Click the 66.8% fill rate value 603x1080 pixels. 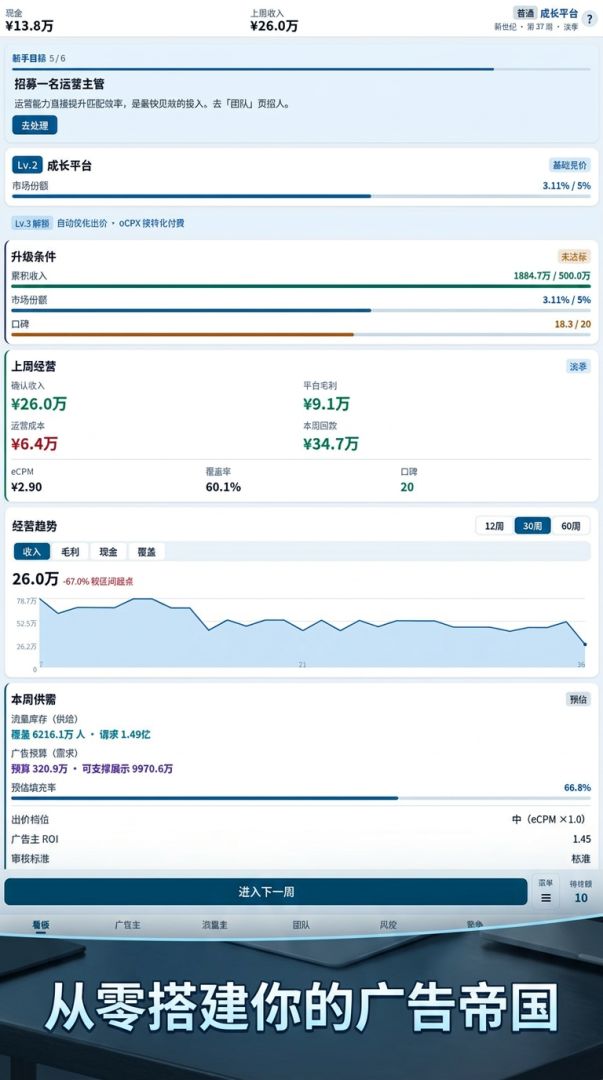pos(578,787)
